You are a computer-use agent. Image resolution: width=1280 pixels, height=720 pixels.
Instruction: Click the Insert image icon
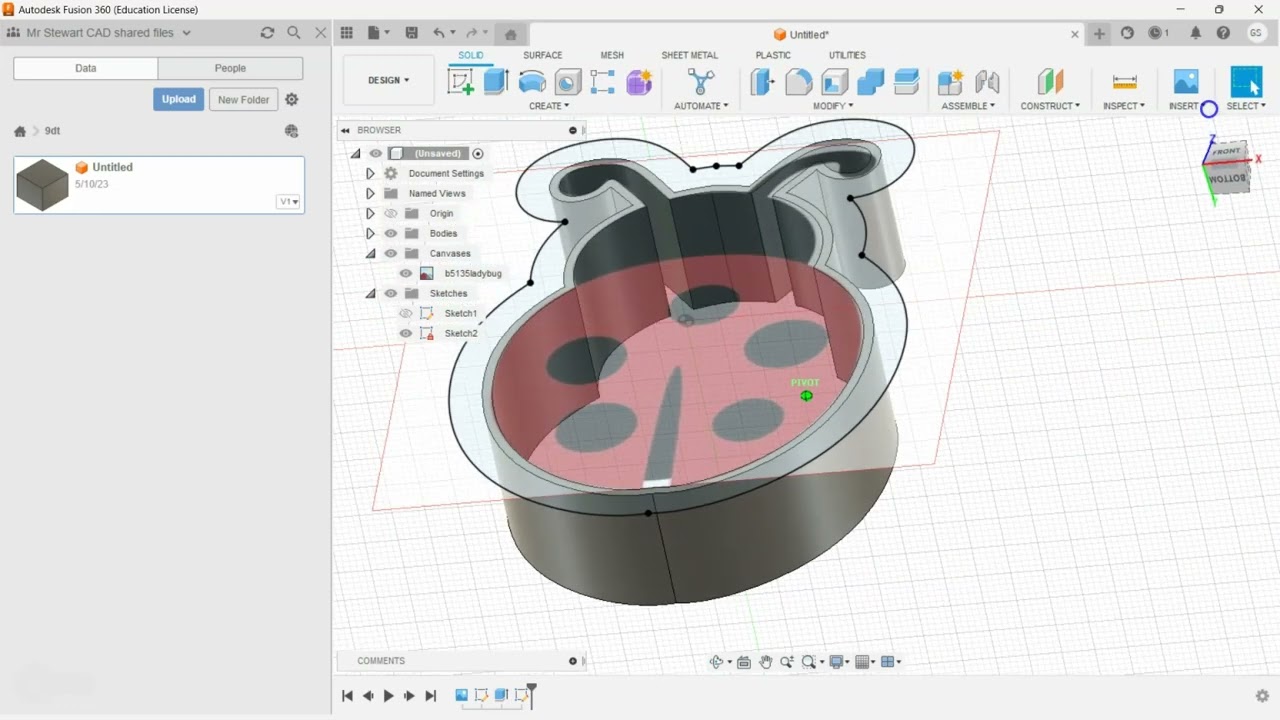pos(1186,82)
